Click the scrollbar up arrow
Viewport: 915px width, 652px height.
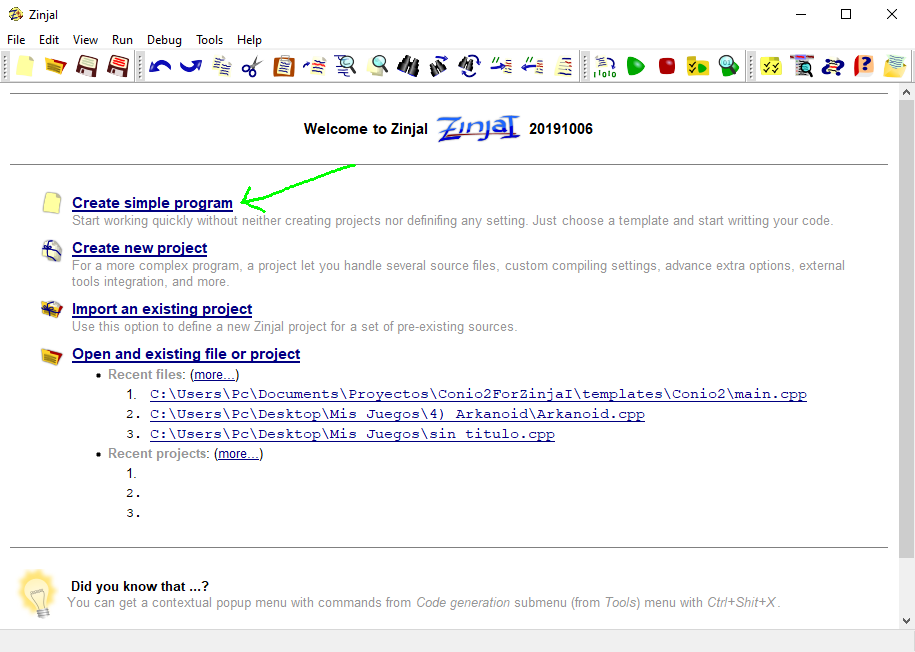[x=906, y=92]
